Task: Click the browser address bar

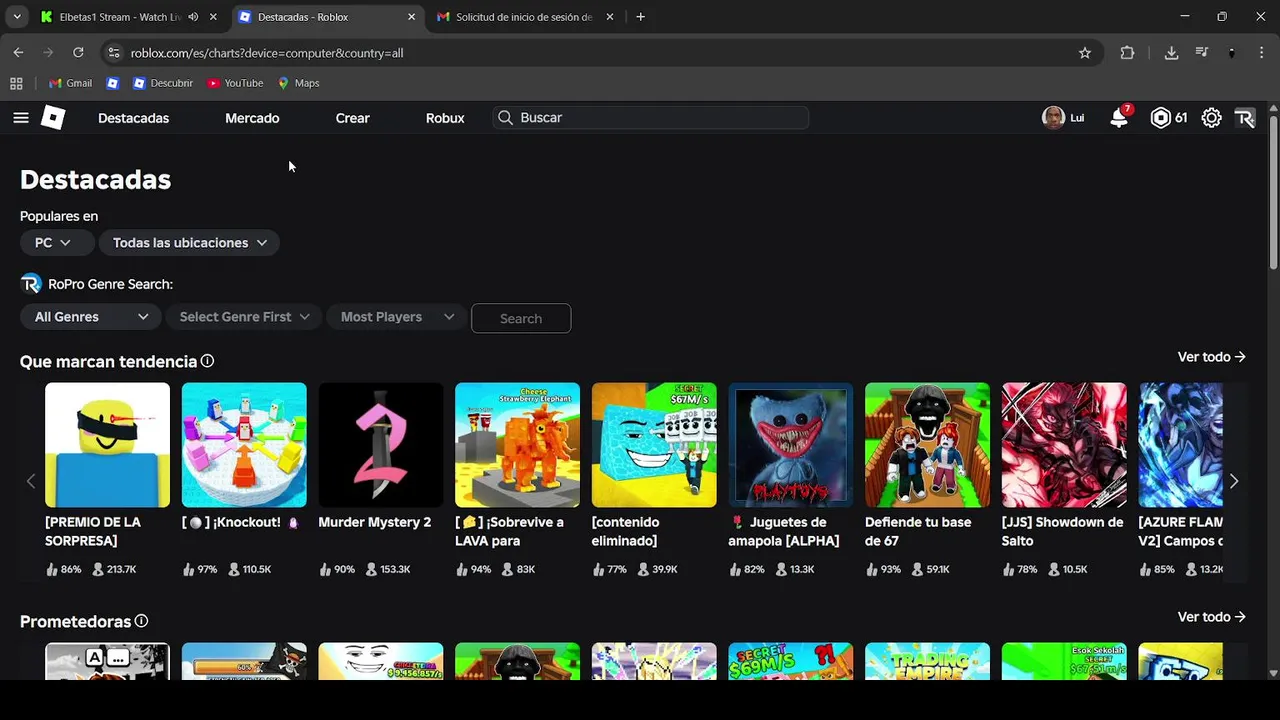Action: [x=600, y=53]
